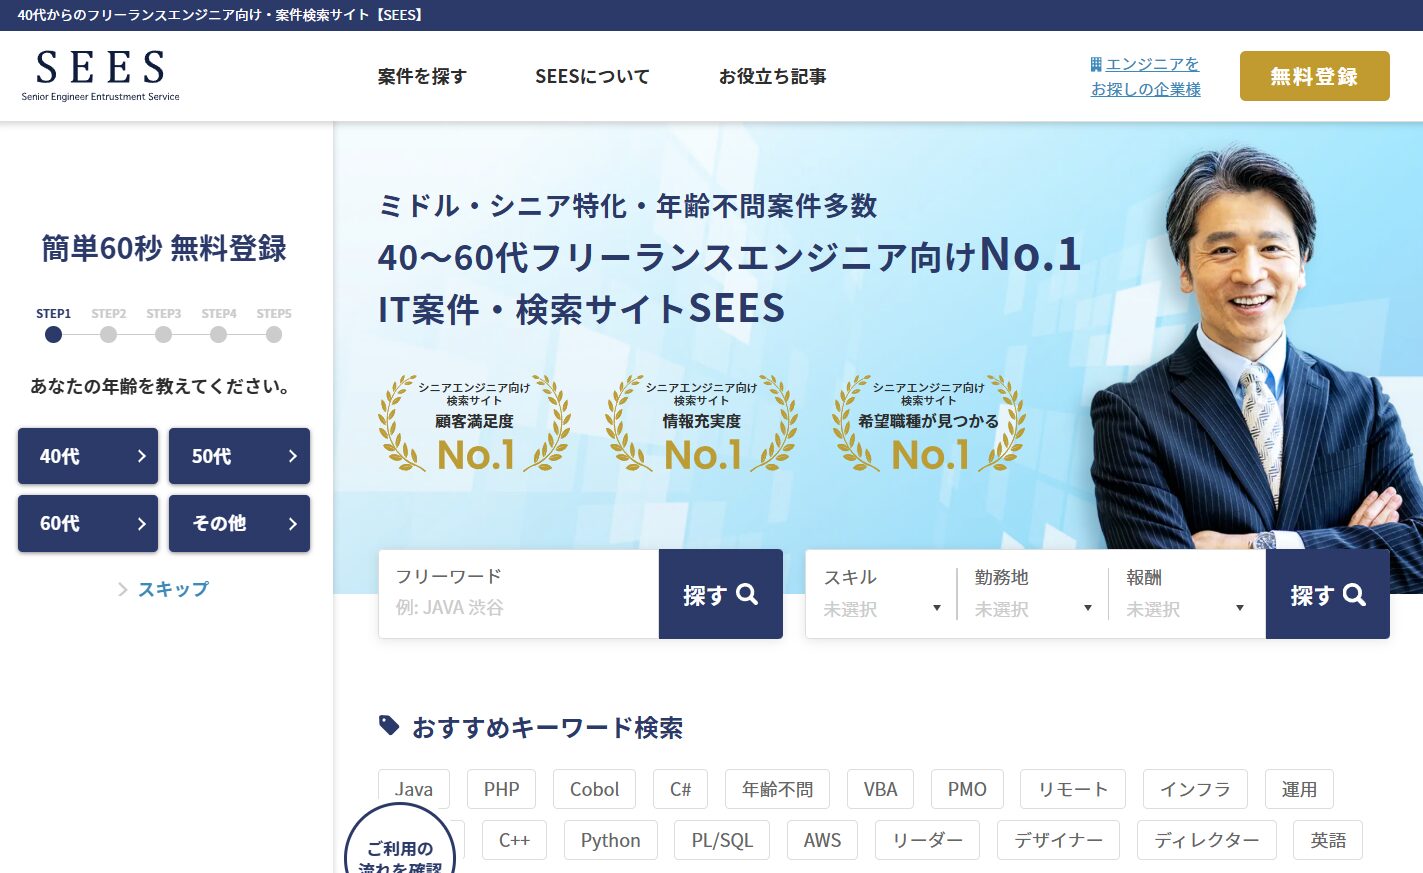Focus the フリーワード search input field
Viewport: 1423px width, 873px height.
click(518, 606)
